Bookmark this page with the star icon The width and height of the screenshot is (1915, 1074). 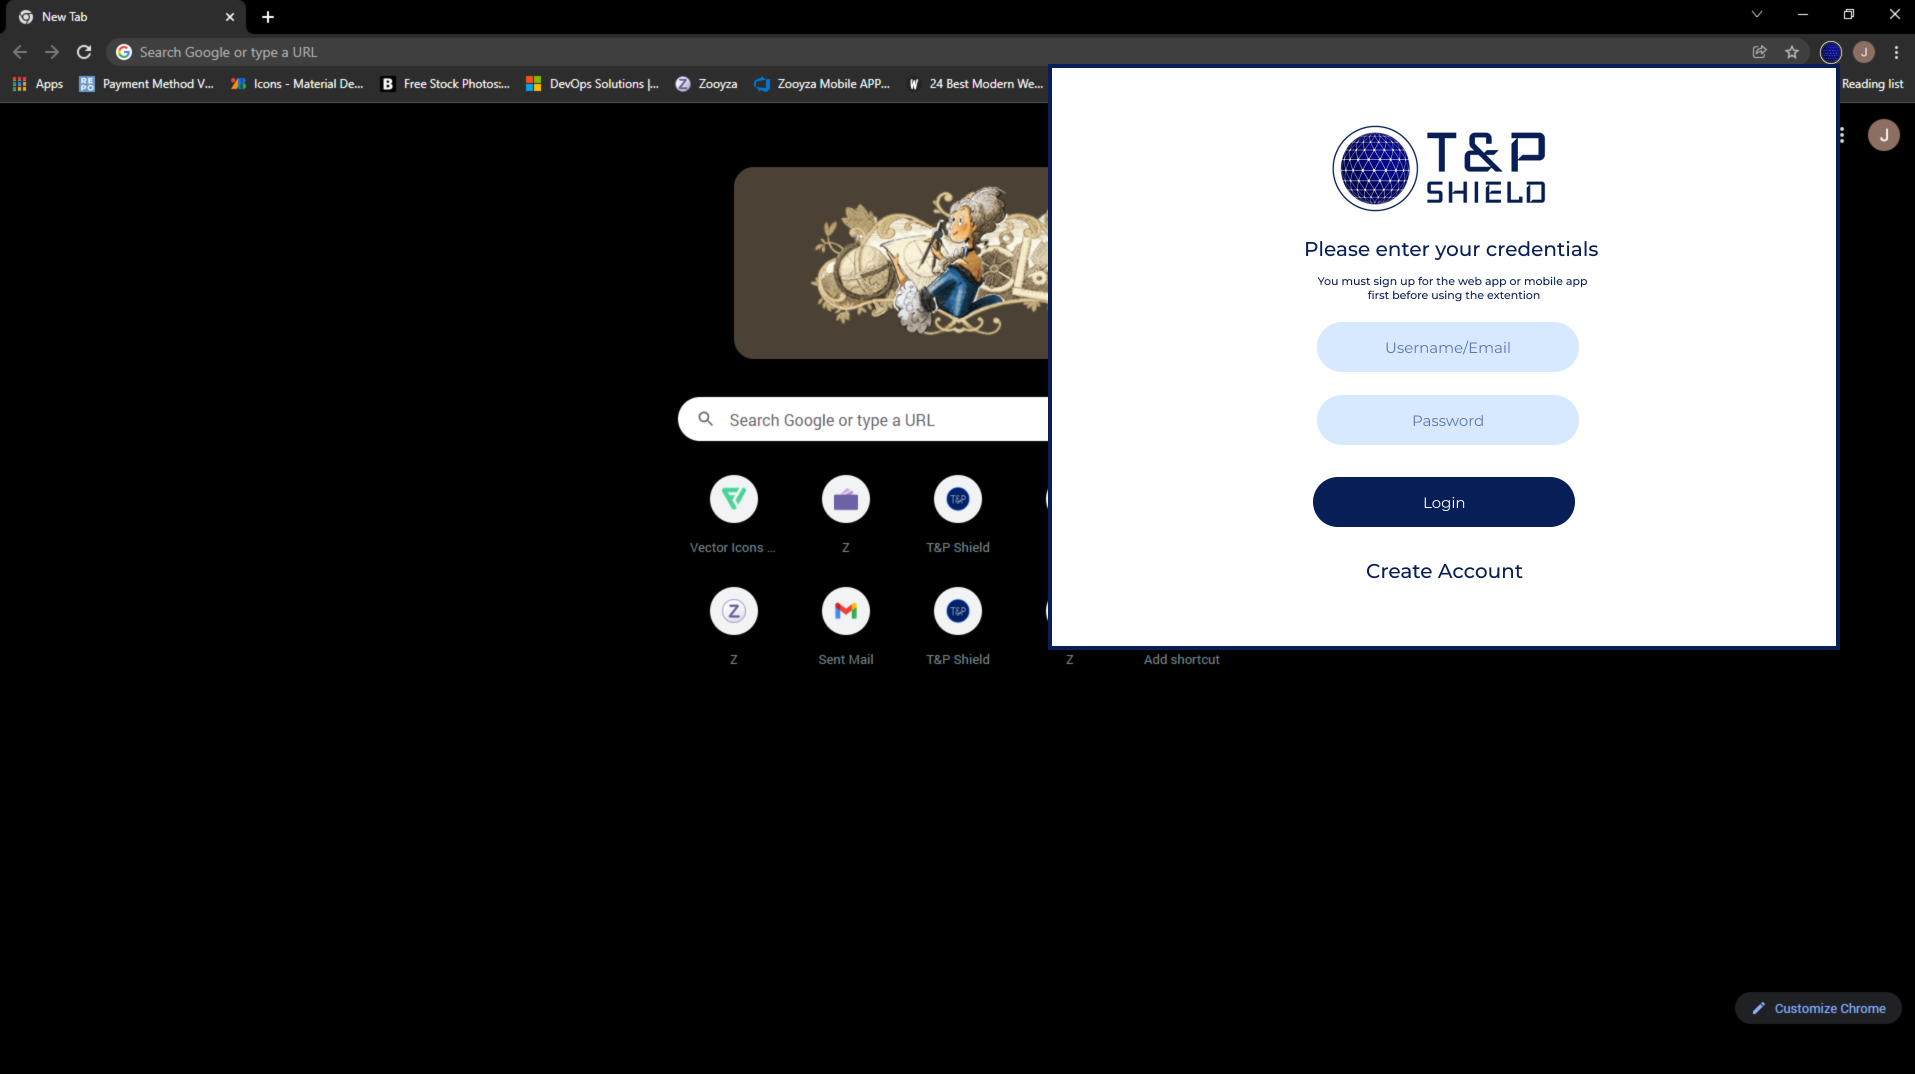pos(1793,52)
